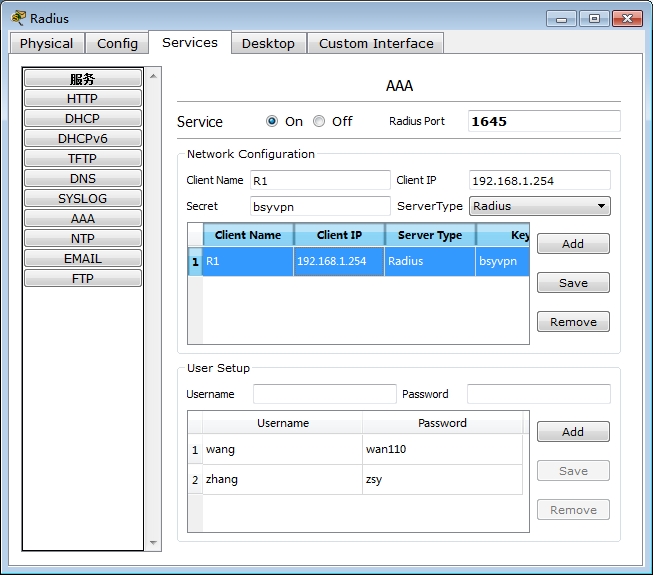
Task: Open the ServerType dropdown
Action: coord(539,206)
